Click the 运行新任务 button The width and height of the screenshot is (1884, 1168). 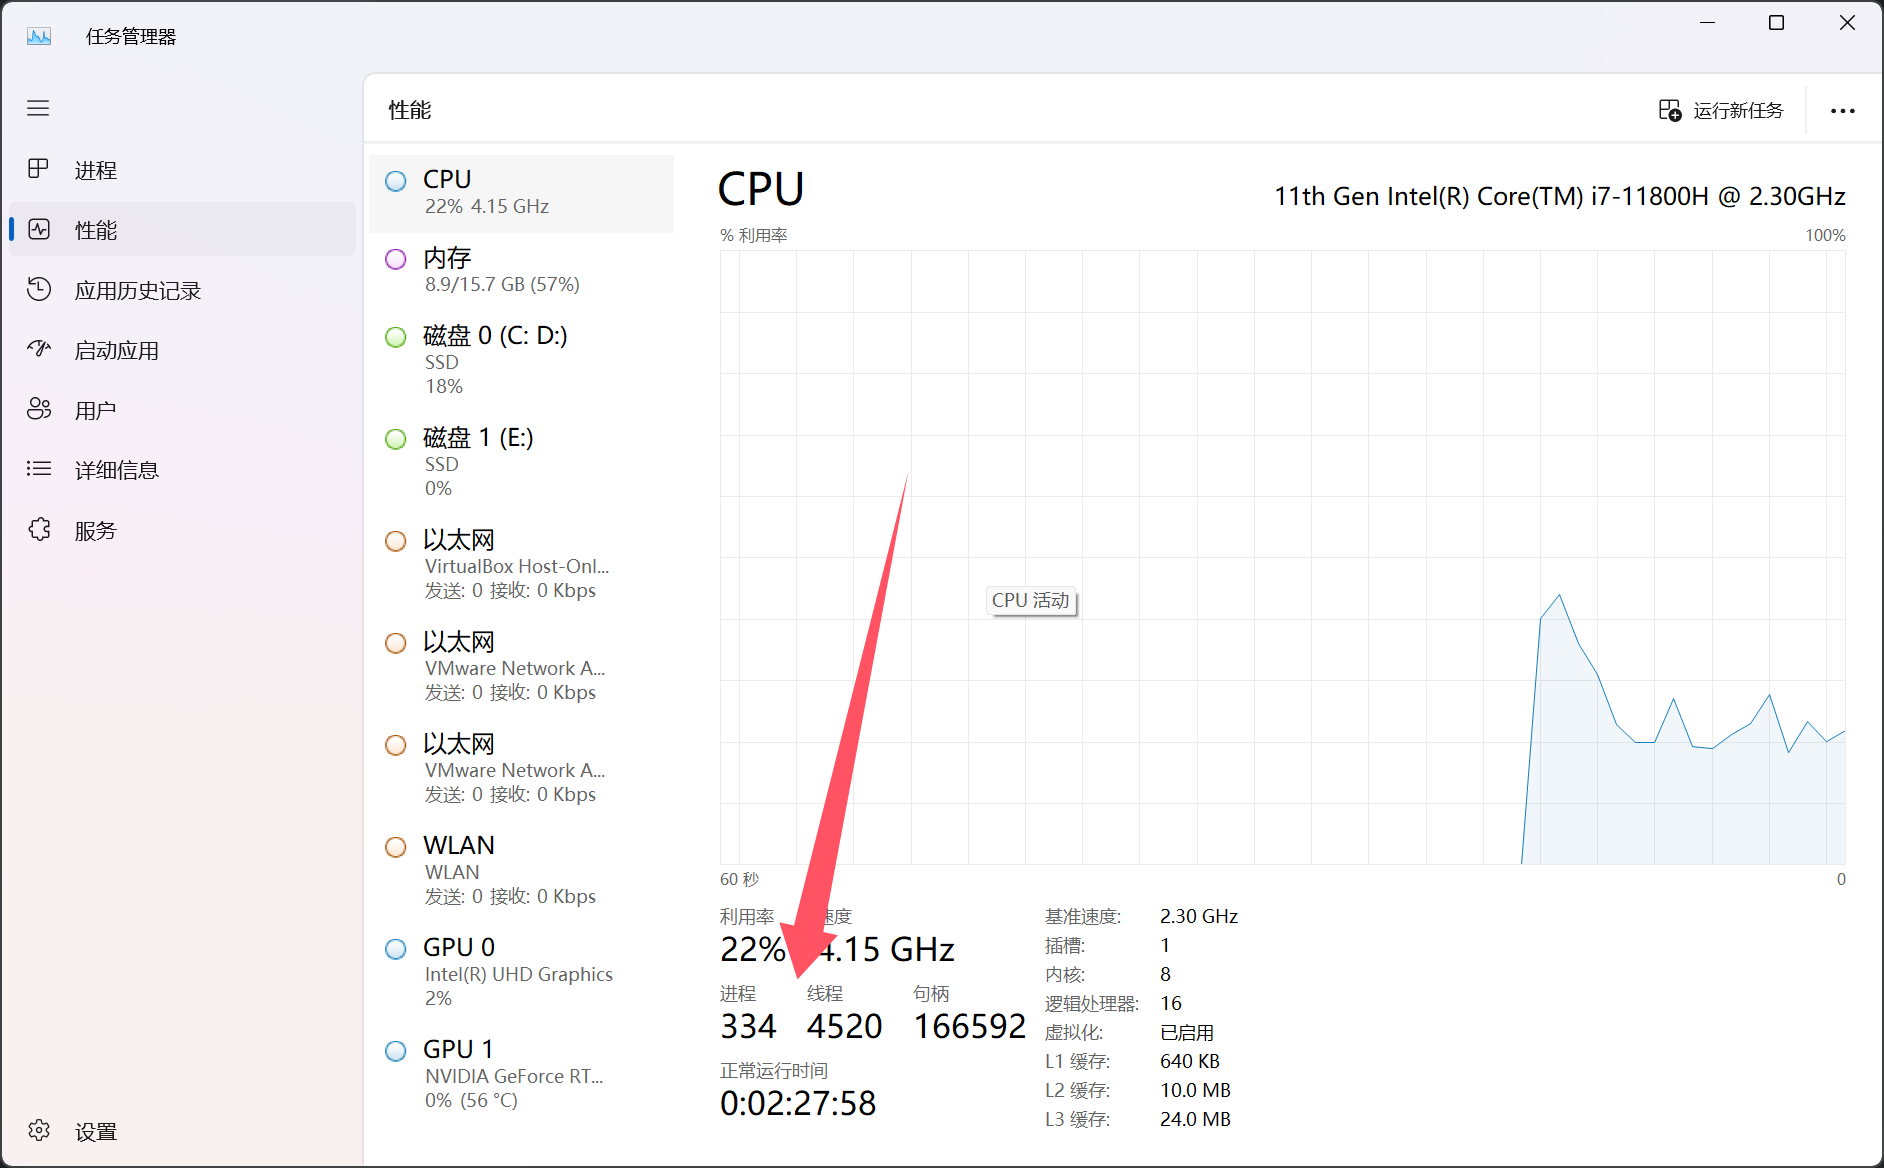tap(1720, 110)
